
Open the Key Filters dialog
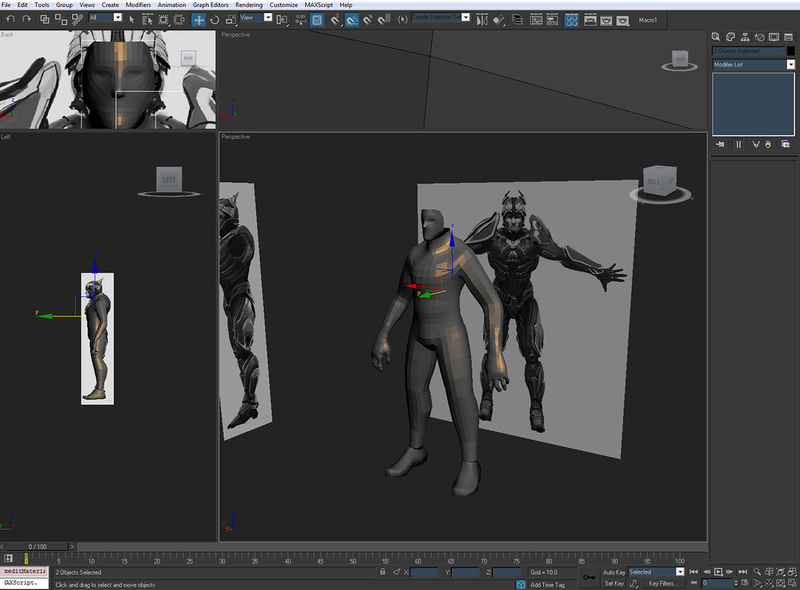click(662, 583)
